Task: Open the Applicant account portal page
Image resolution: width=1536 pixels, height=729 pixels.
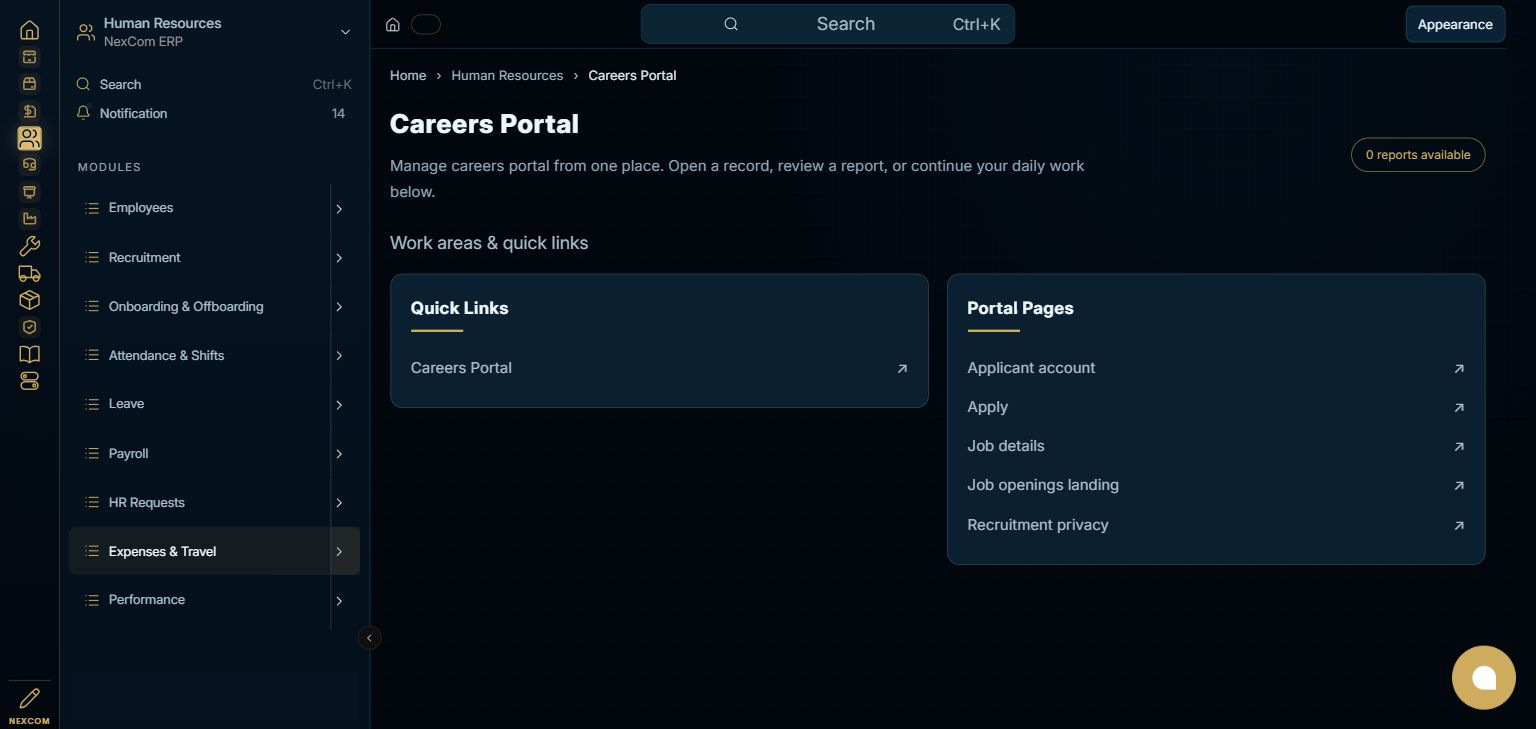Action: tap(1216, 368)
